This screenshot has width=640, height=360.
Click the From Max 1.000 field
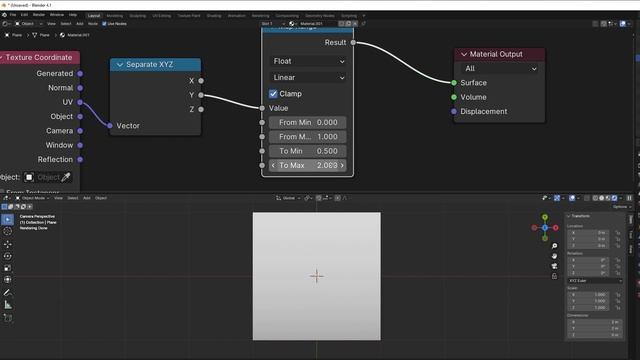coord(308,137)
